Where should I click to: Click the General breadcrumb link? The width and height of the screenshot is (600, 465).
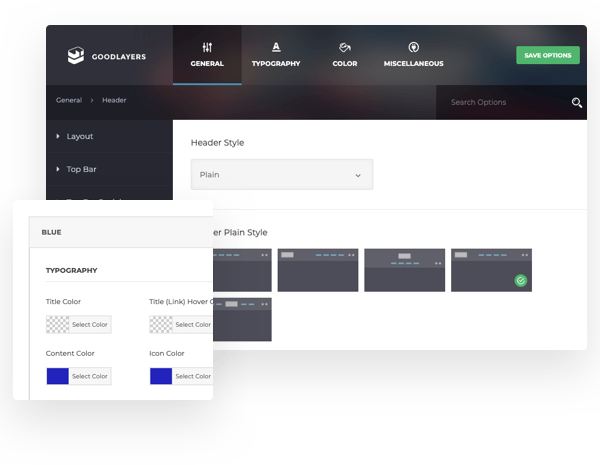pyautogui.click(x=68, y=101)
